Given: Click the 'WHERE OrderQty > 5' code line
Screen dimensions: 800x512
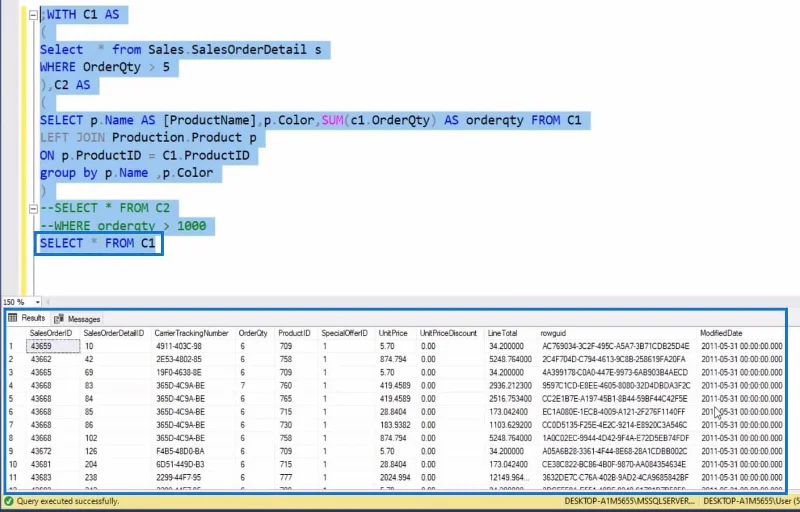Looking at the screenshot, I should click(x=105, y=67).
